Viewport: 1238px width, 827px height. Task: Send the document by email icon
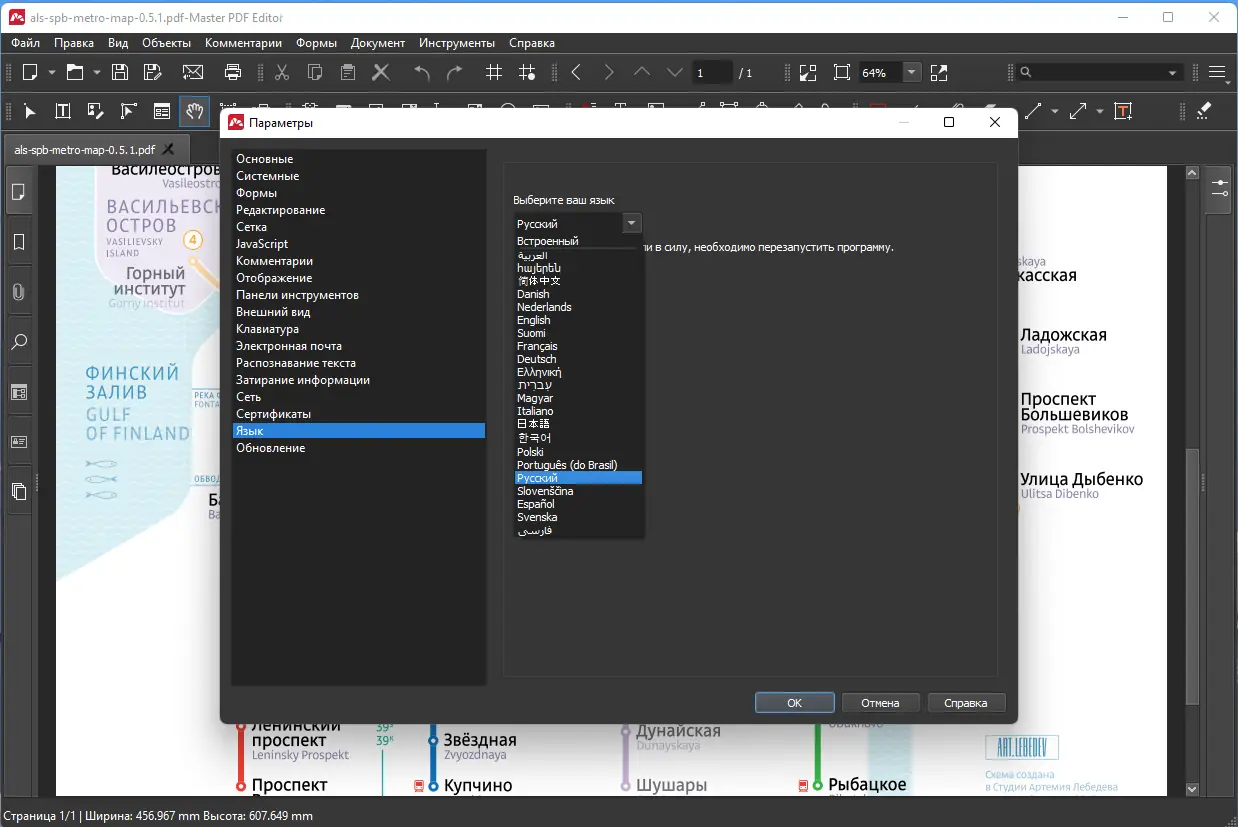click(192, 72)
